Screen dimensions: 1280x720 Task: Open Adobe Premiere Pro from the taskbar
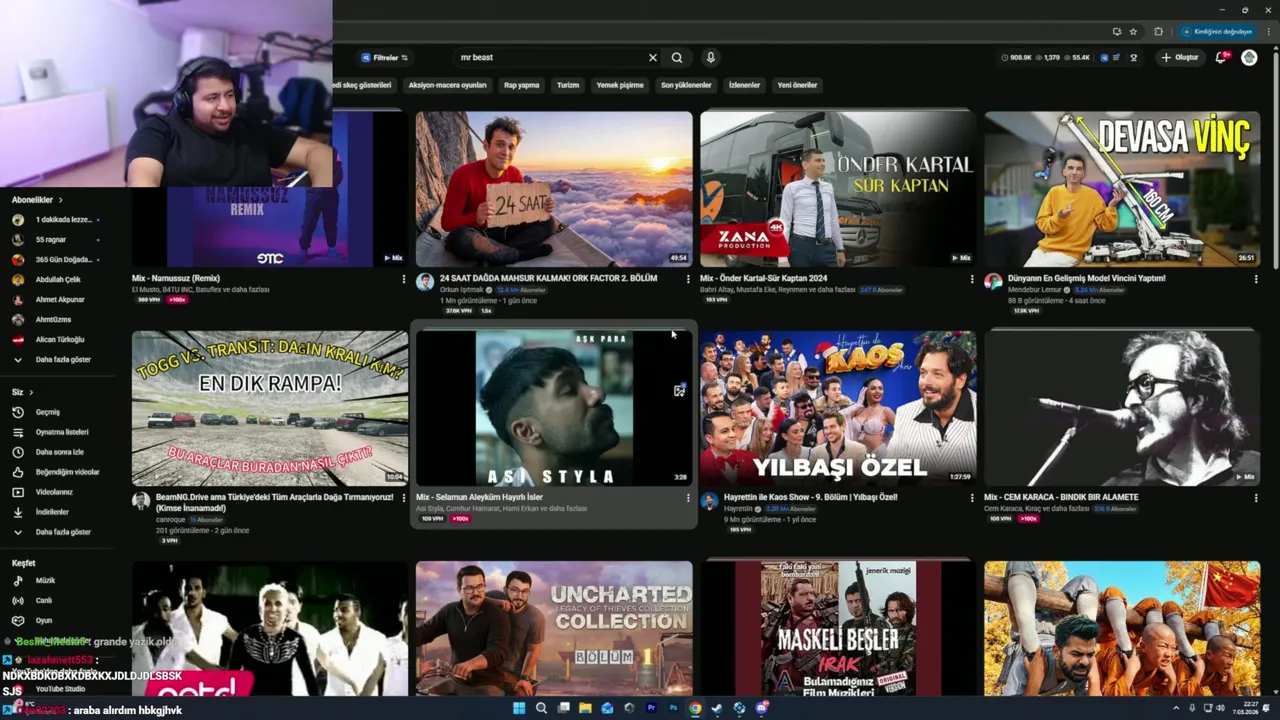point(651,708)
